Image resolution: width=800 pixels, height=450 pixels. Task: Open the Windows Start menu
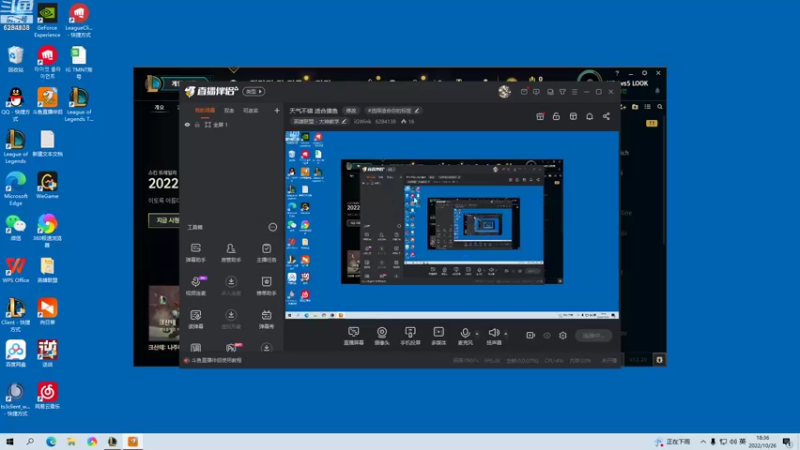click(x=10, y=441)
